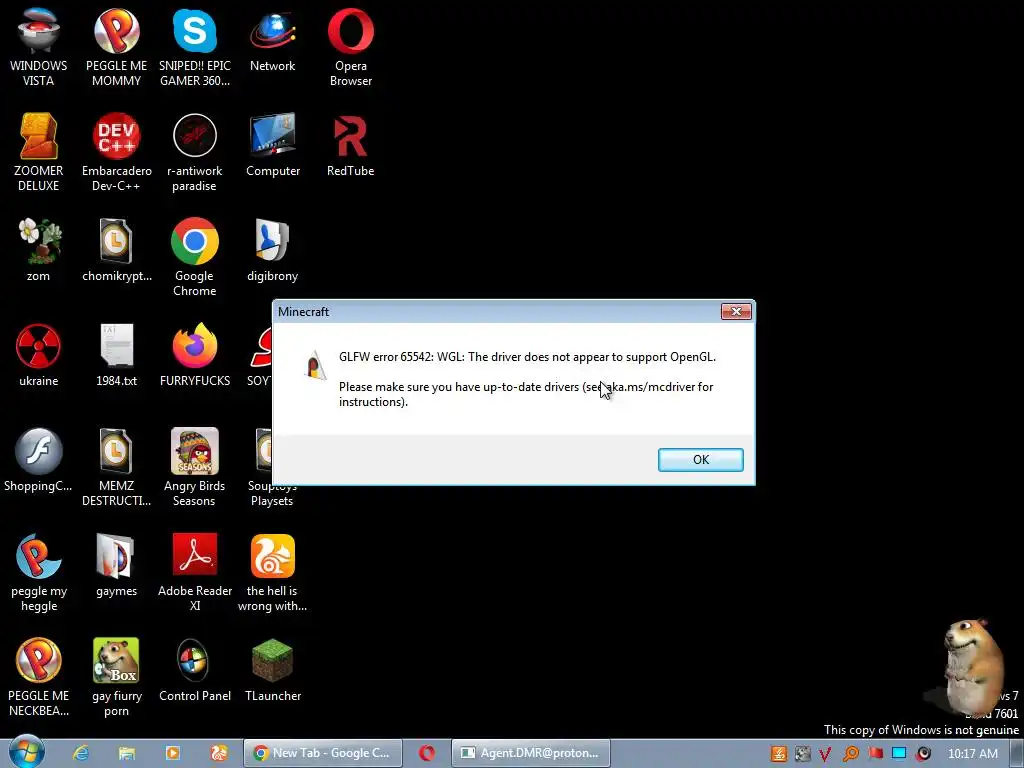Image resolution: width=1024 pixels, height=768 pixels.
Task: Select the Google Chrome desktop icon
Action: (195, 257)
